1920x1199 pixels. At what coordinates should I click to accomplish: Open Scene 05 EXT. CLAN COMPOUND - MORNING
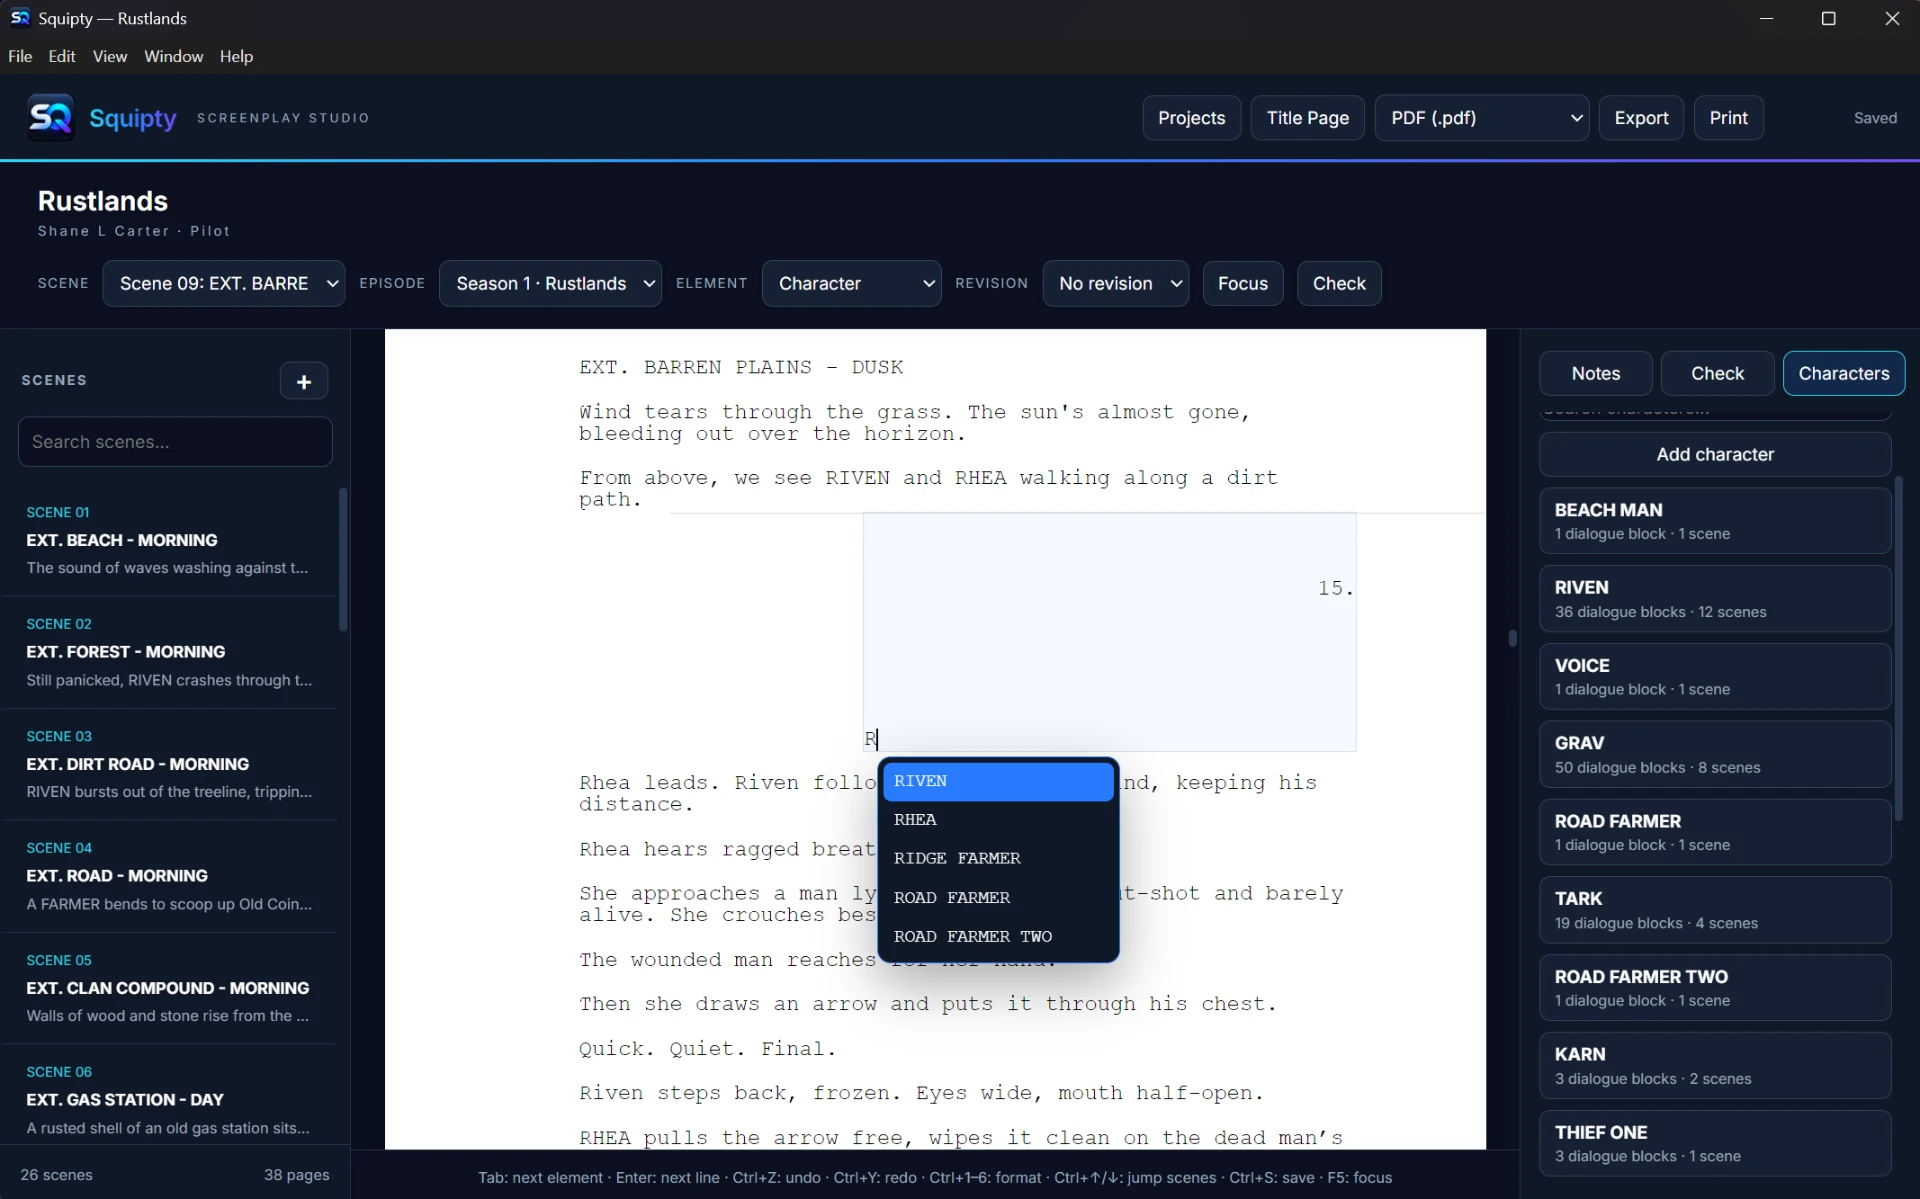[x=170, y=988]
